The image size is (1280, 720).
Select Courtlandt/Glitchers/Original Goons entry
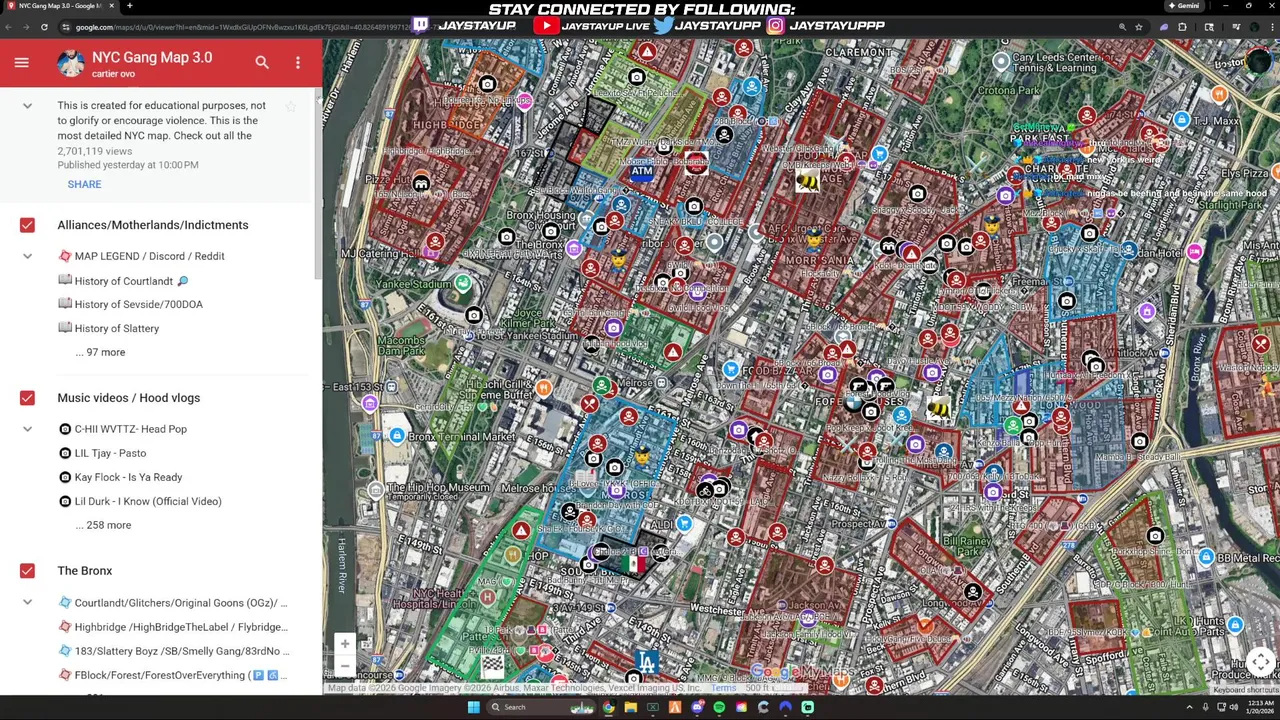[x=172, y=603]
